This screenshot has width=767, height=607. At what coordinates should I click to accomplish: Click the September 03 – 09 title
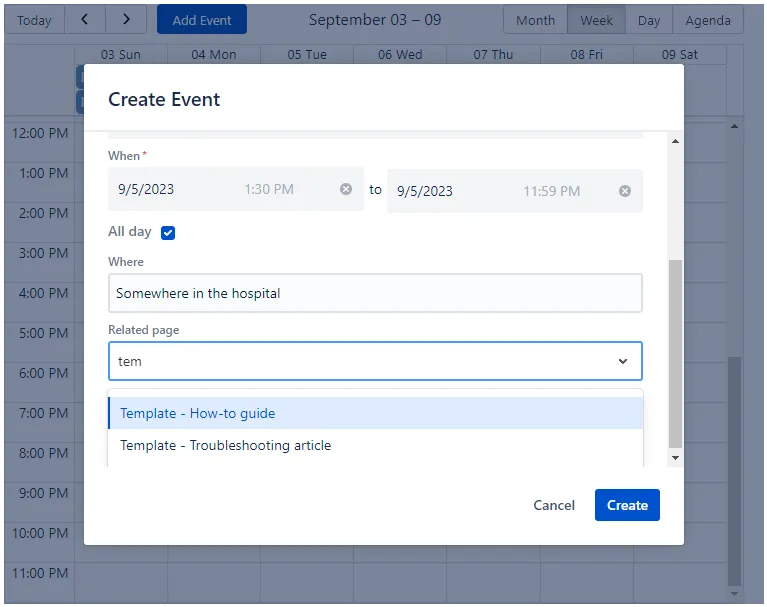375,20
